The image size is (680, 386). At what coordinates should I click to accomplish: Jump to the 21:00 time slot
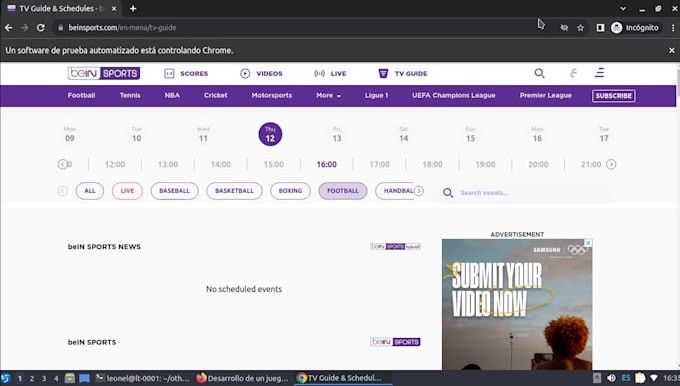pos(591,164)
